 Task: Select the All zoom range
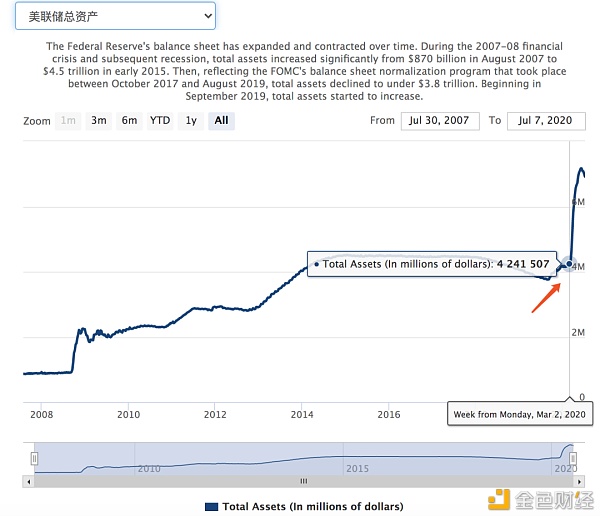coord(221,121)
